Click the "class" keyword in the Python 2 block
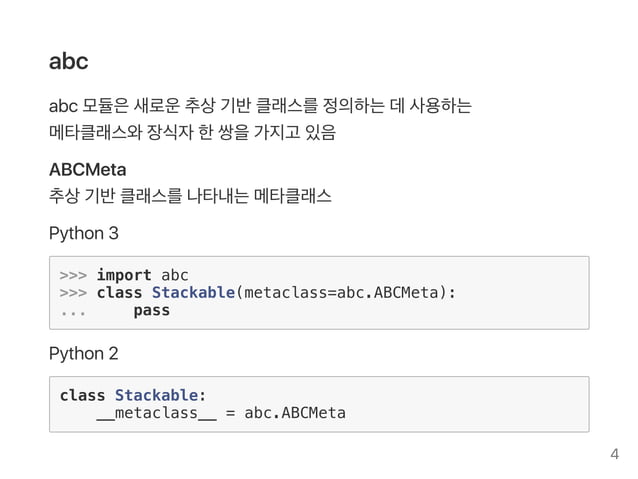Viewport: 638px width, 479px height. pos(83,395)
